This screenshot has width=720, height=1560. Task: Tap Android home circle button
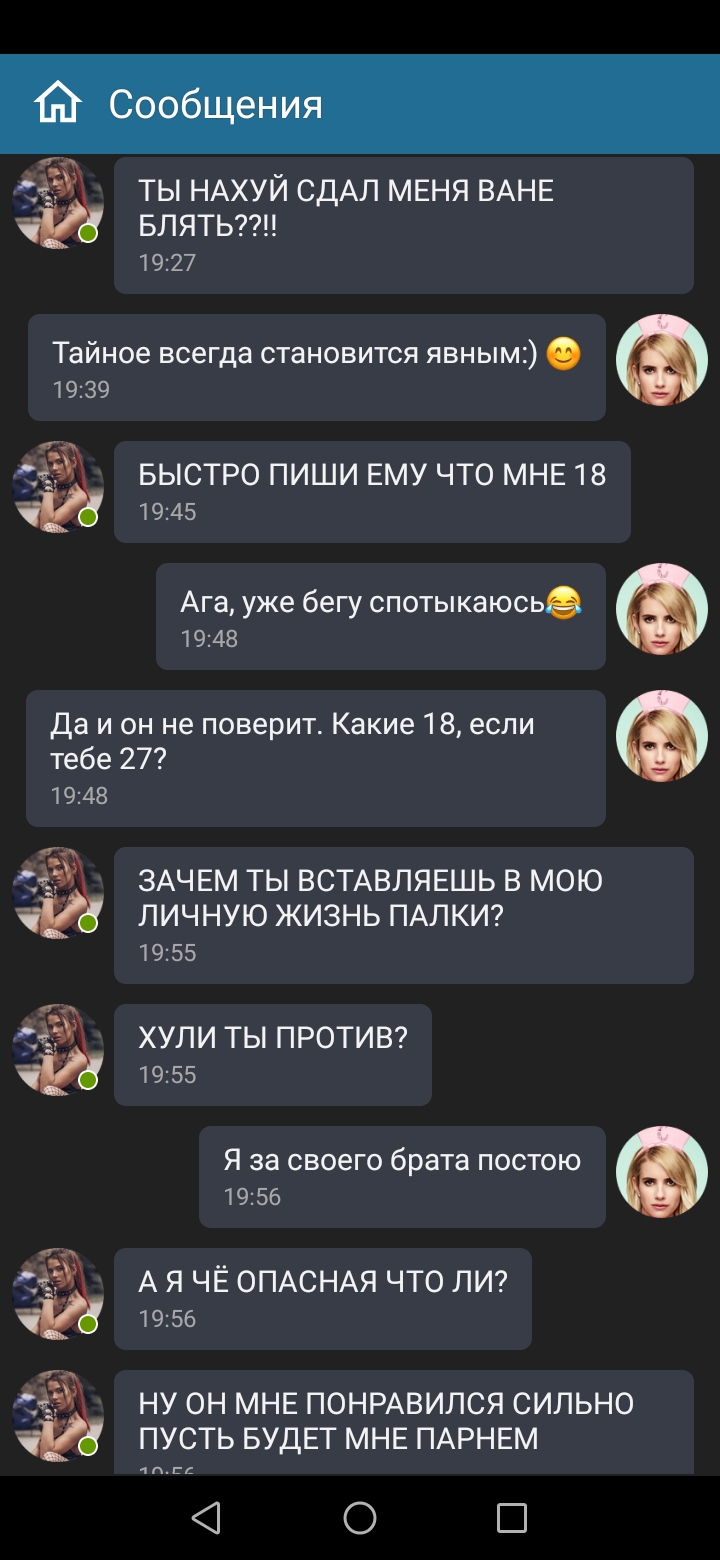point(360,1518)
